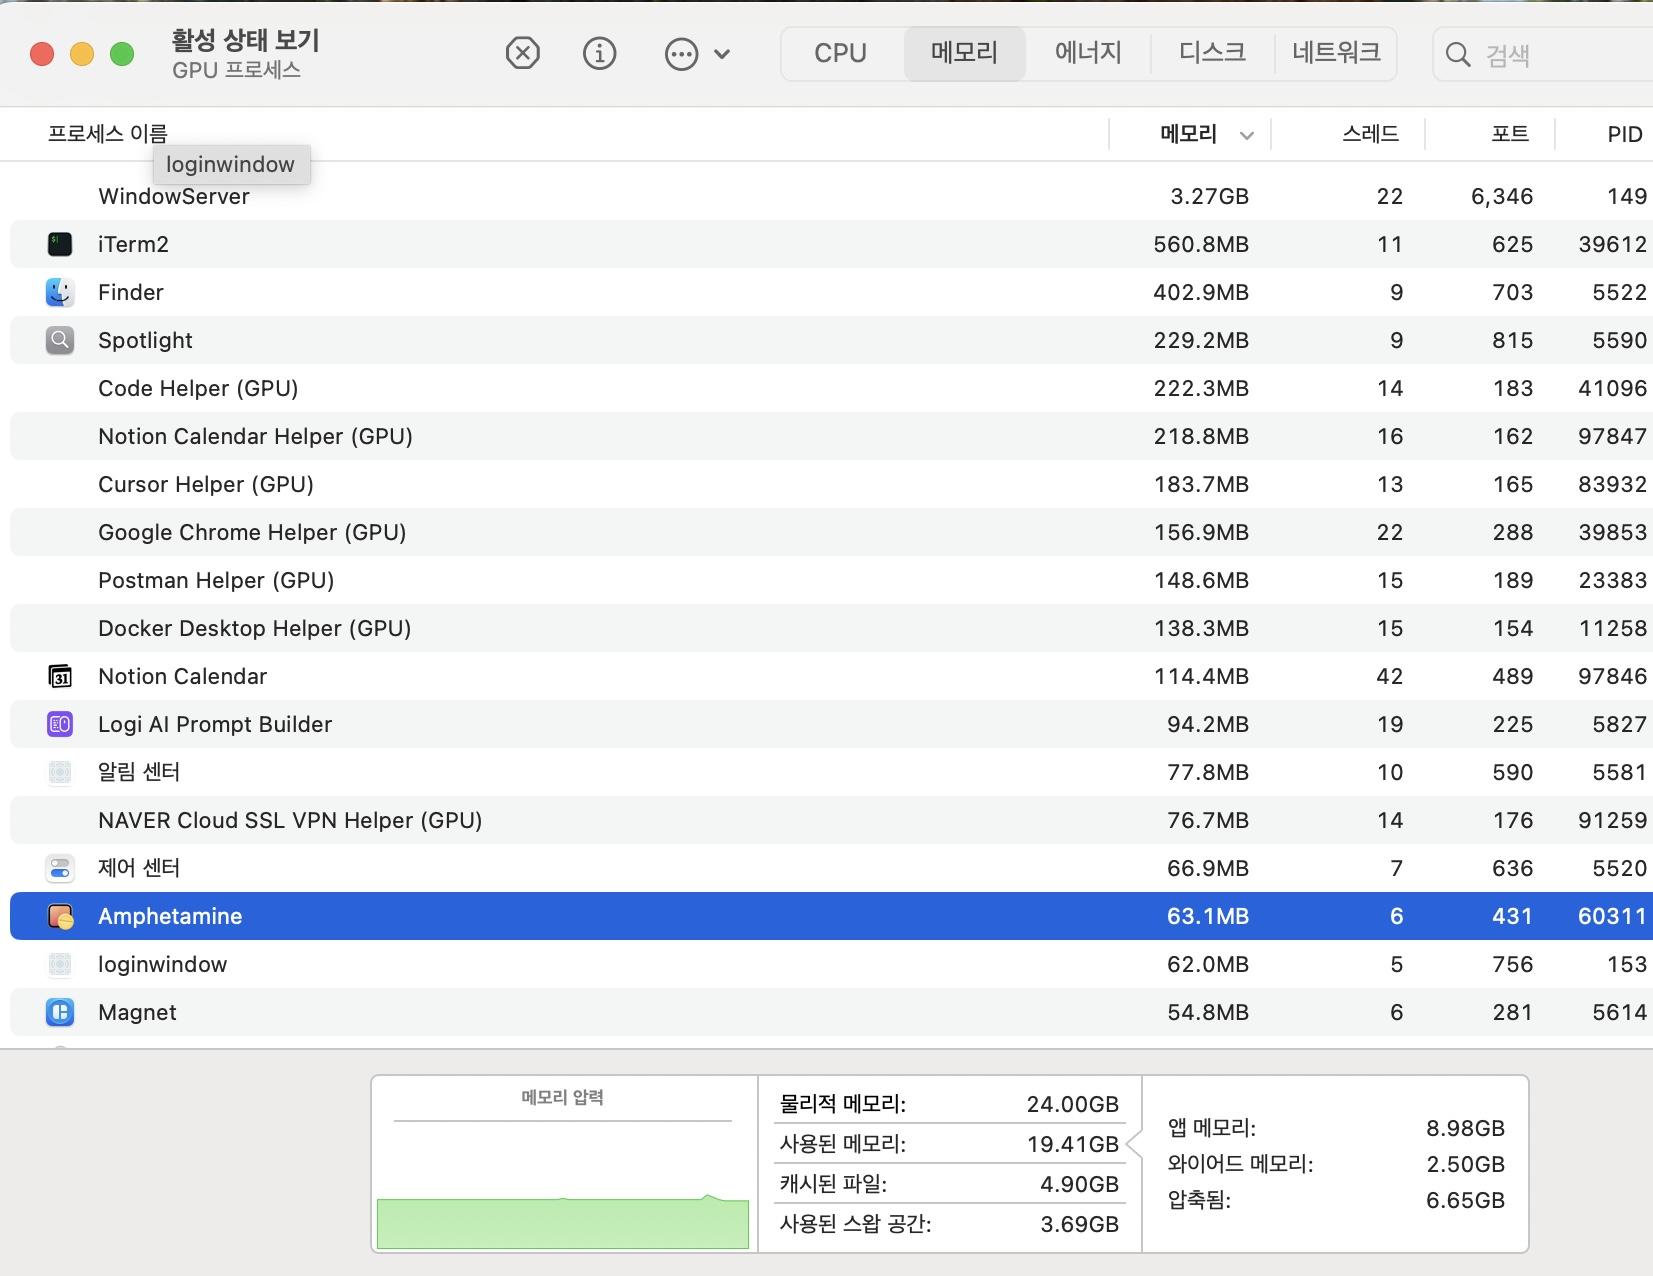Select the Code Helper (GPU) row

pyautogui.click(x=831, y=388)
